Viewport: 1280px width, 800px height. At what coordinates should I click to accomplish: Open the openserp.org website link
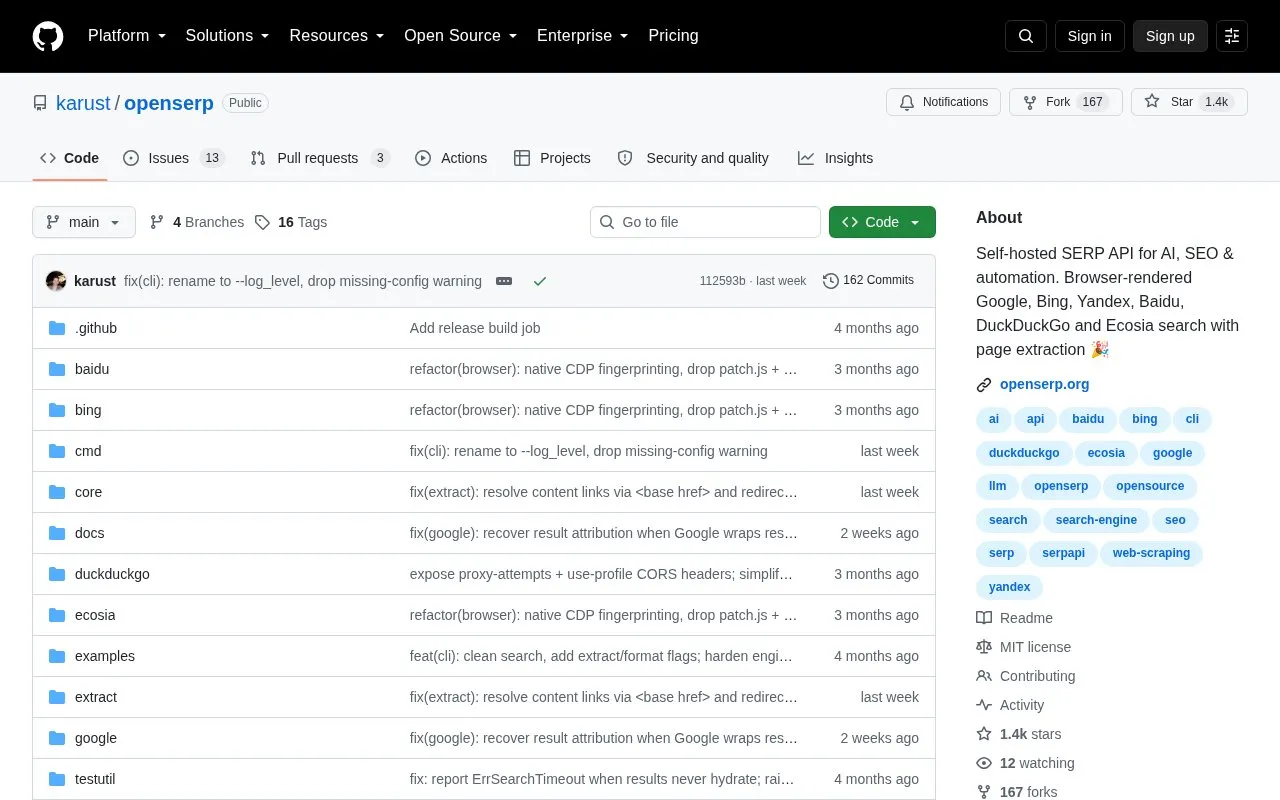(1044, 384)
